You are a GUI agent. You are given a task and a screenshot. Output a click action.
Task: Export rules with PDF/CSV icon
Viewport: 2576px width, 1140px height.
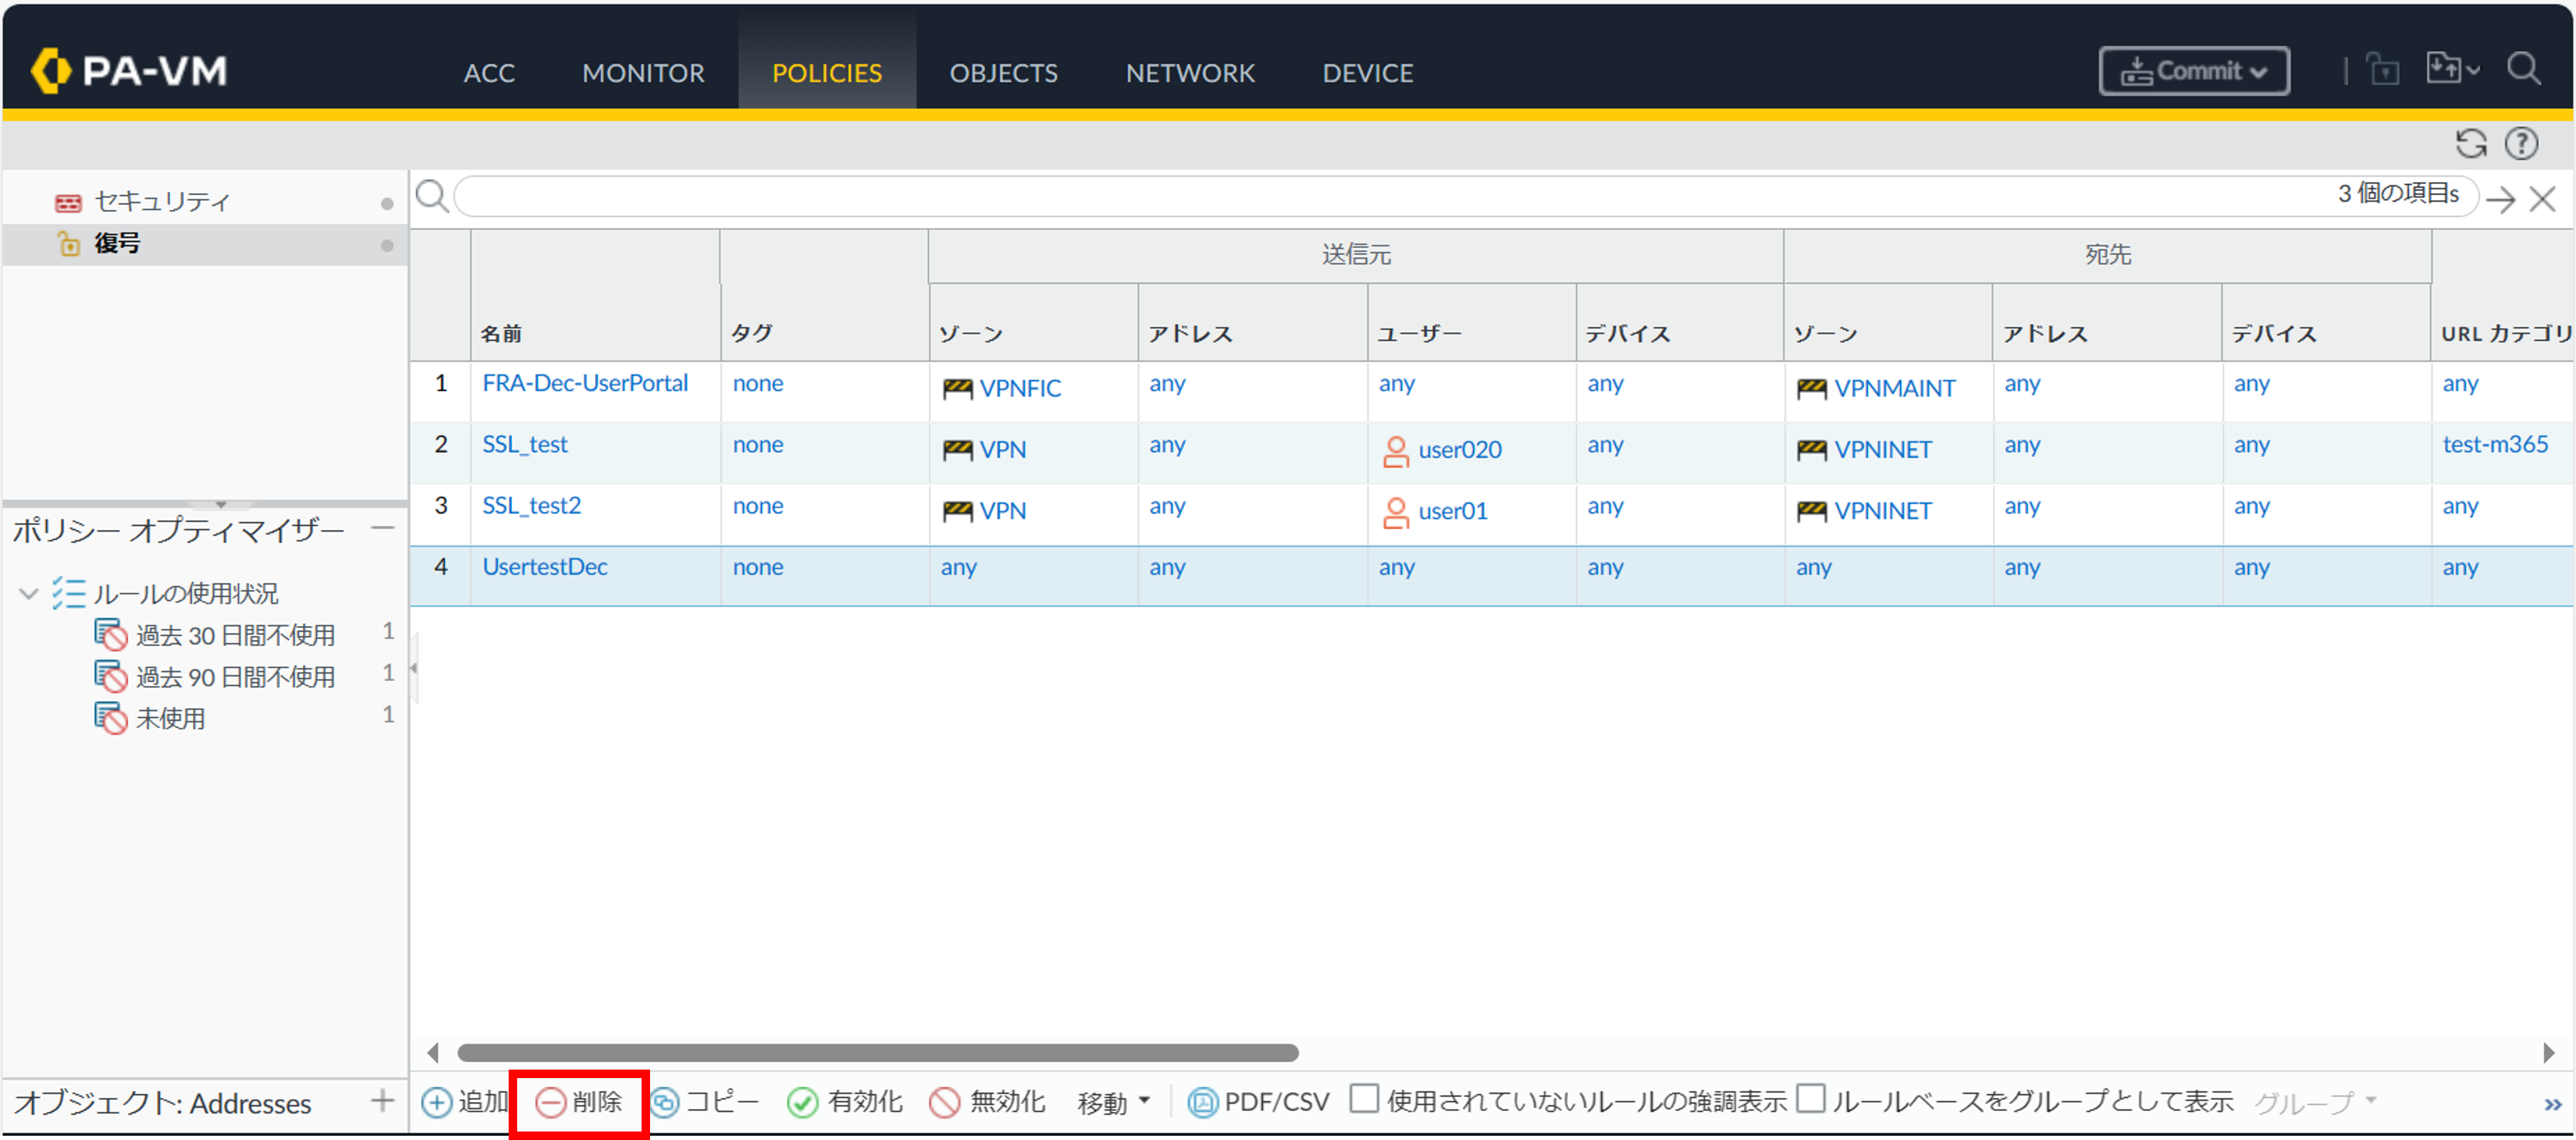pyautogui.click(x=1202, y=1102)
